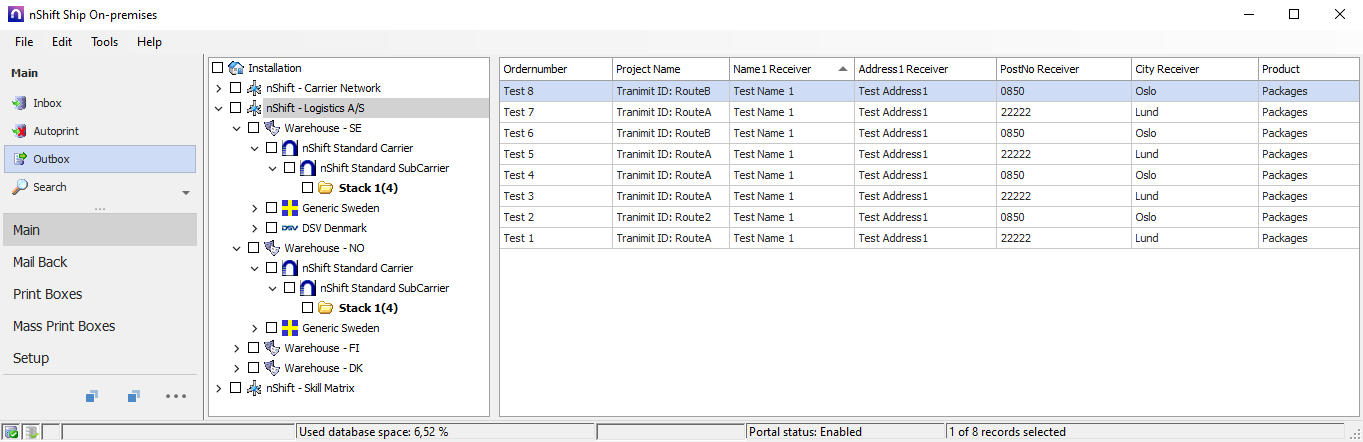Click the DSV Denmark carrier logo icon
The image size is (1363, 442).
pos(290,228)
